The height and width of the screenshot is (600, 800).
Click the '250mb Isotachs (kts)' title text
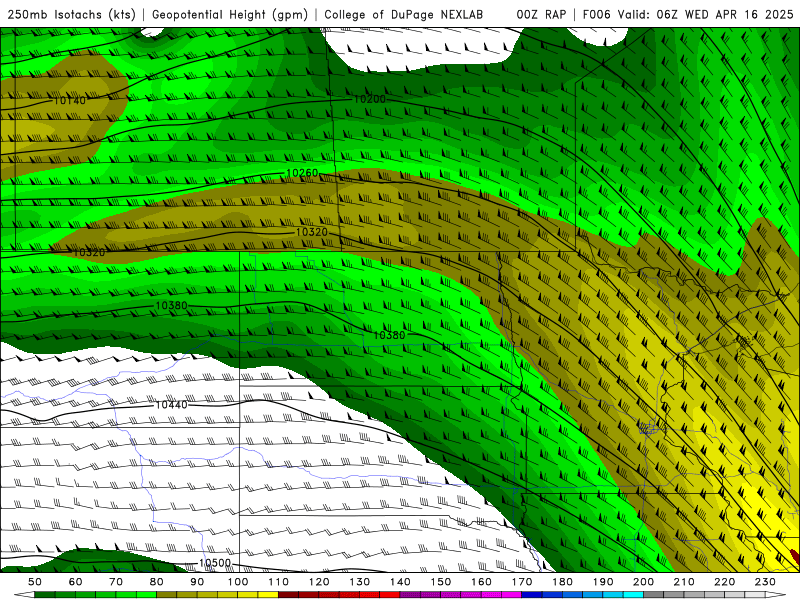[71, 15]
